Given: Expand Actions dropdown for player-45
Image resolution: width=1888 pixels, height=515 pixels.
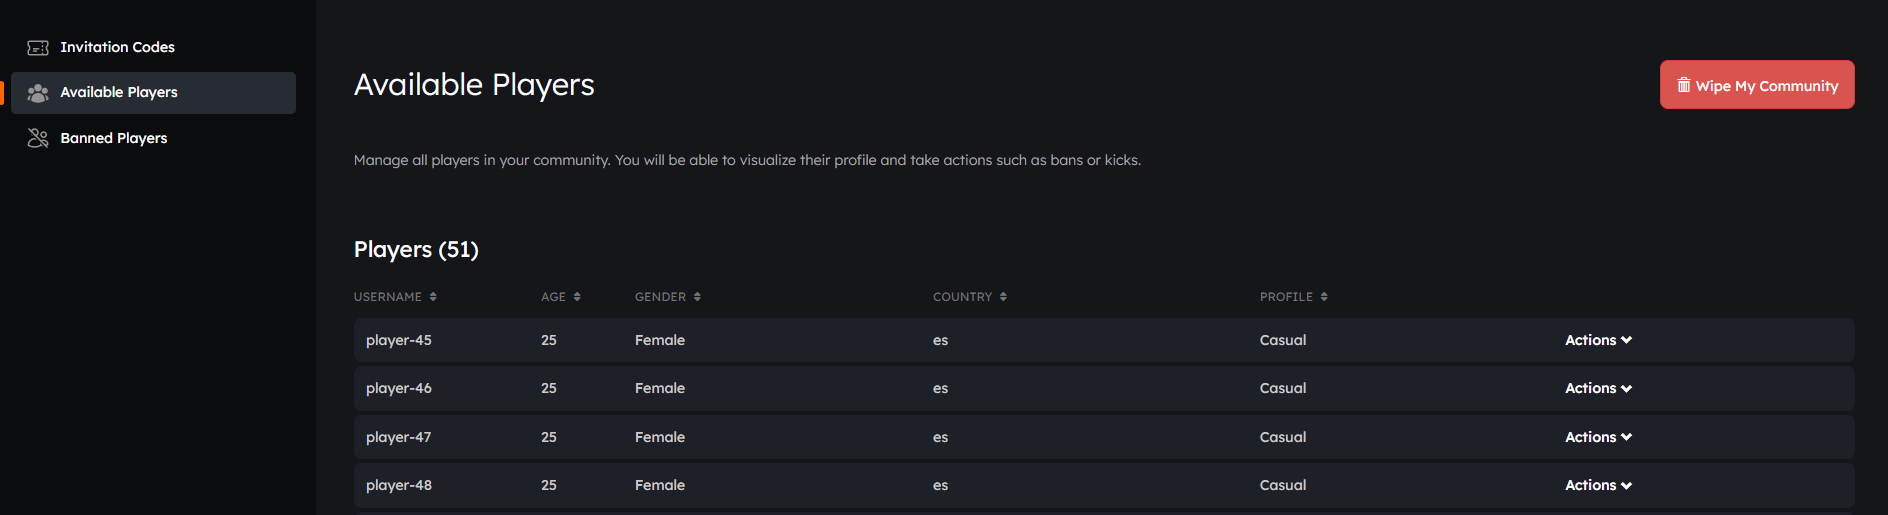Looking at the screenshot, I should (x=1598, y=340).
